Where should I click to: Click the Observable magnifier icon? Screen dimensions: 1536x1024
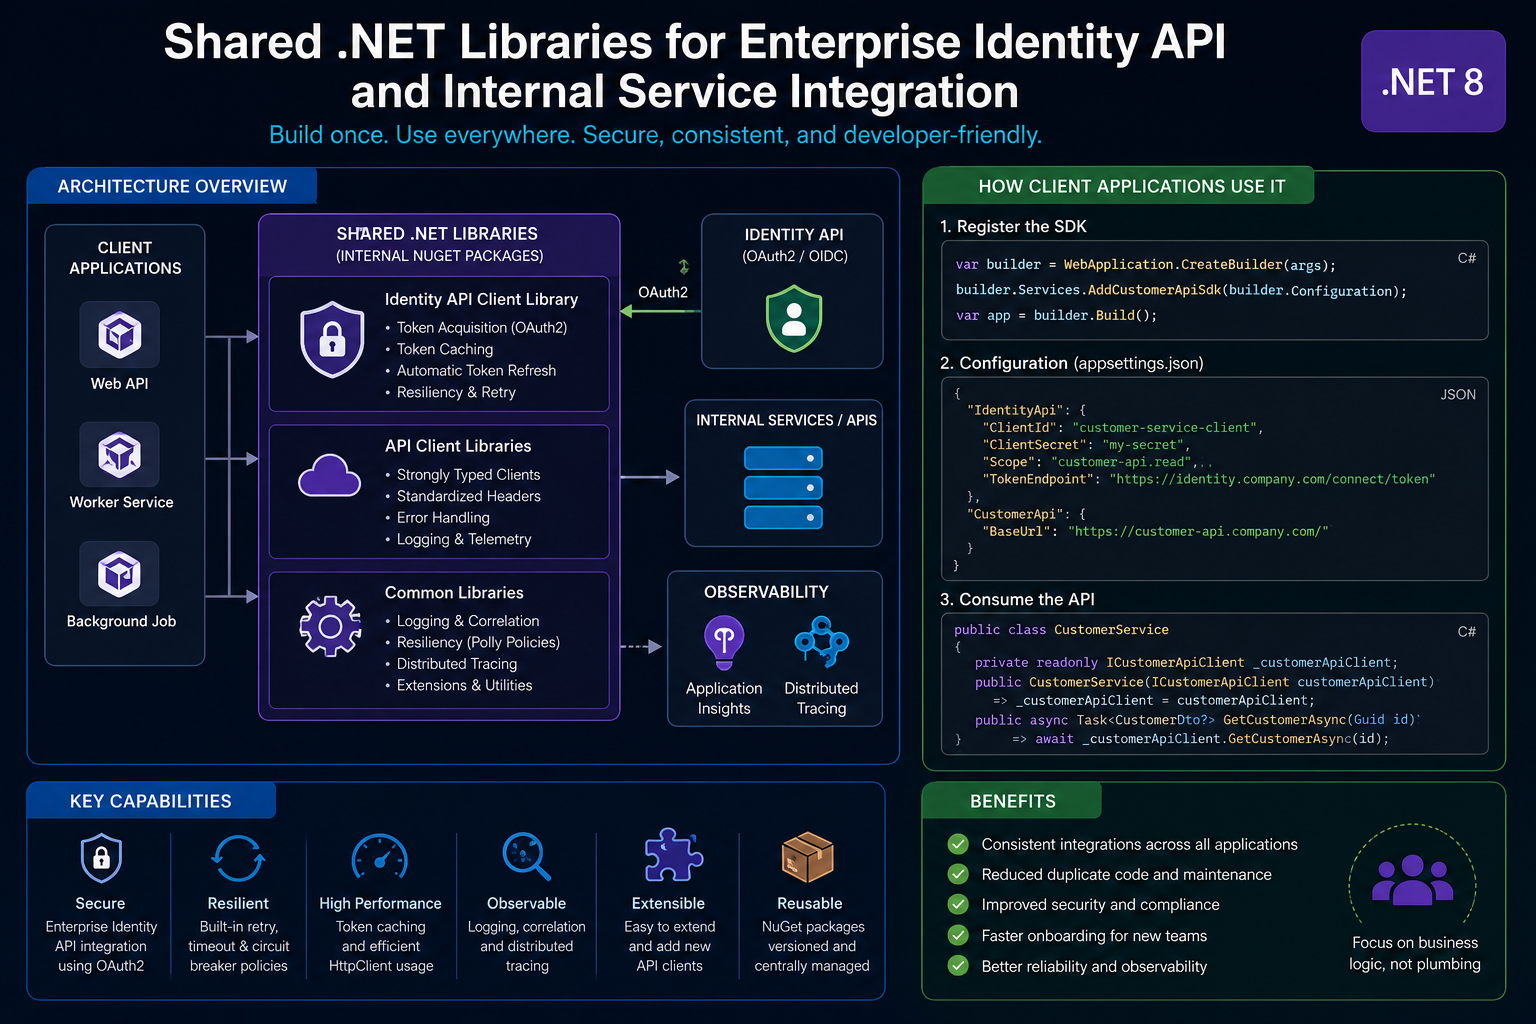coord(526,857)
